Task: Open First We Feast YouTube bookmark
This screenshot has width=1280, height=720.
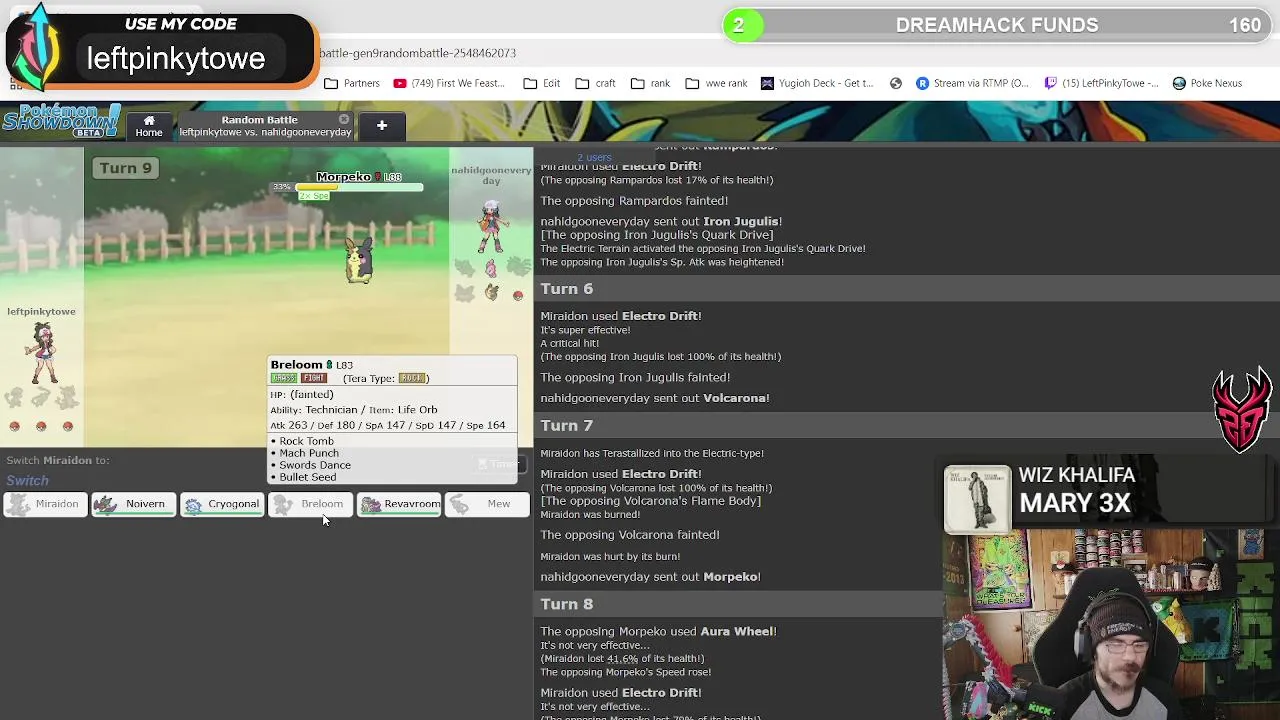Action: pos(449,83)
